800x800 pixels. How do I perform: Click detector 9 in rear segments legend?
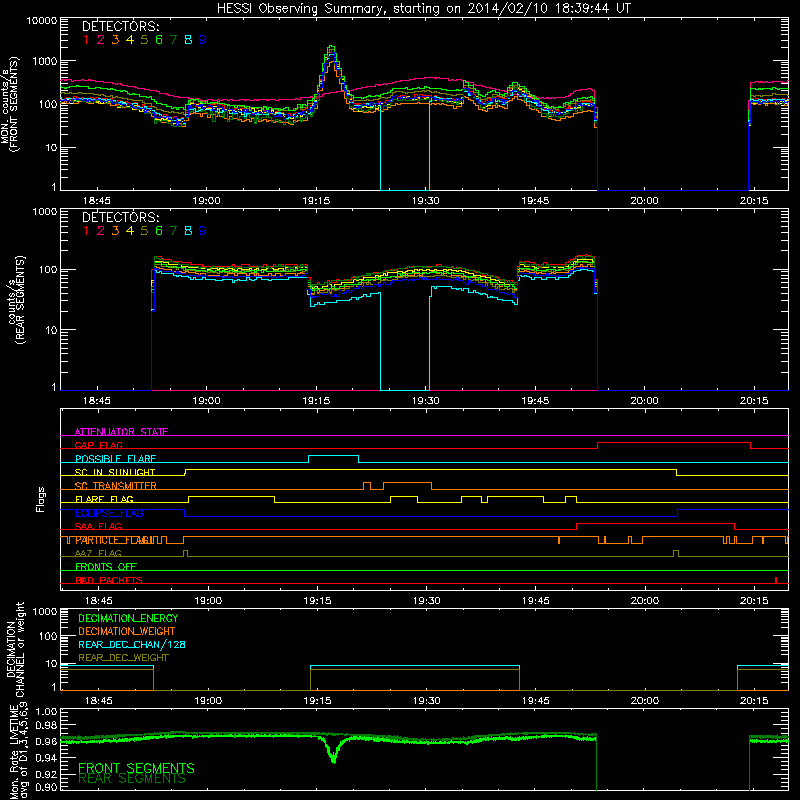click(203, 231)
